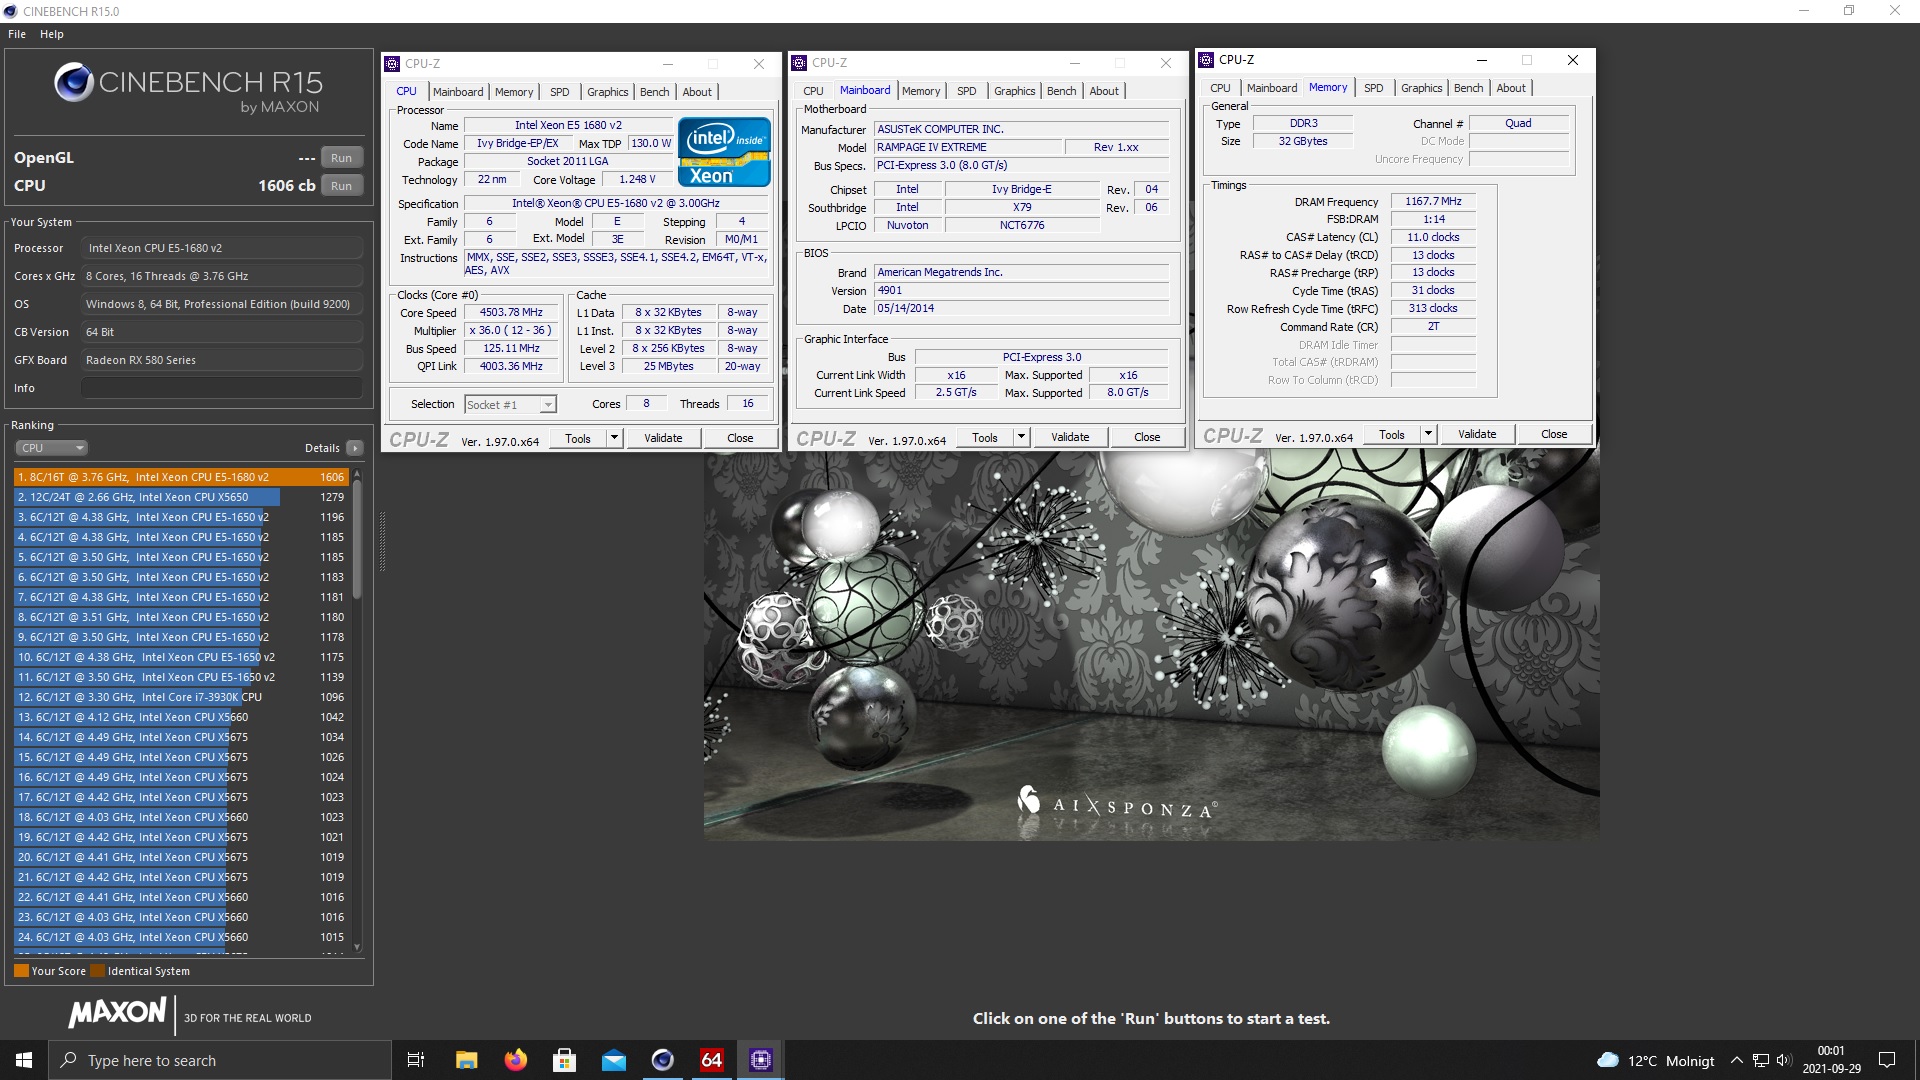Click Tools button in first CPU-Z window

click(x=578, y=438)
